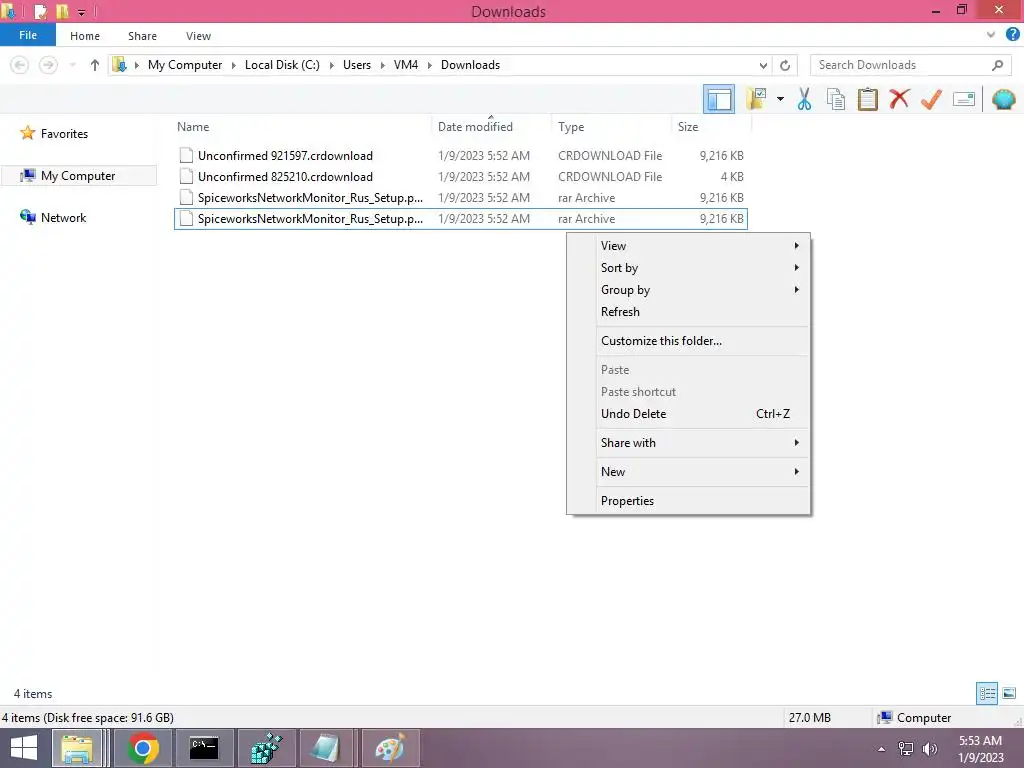Open Command Prompt from the taskbar

point(204,748)
